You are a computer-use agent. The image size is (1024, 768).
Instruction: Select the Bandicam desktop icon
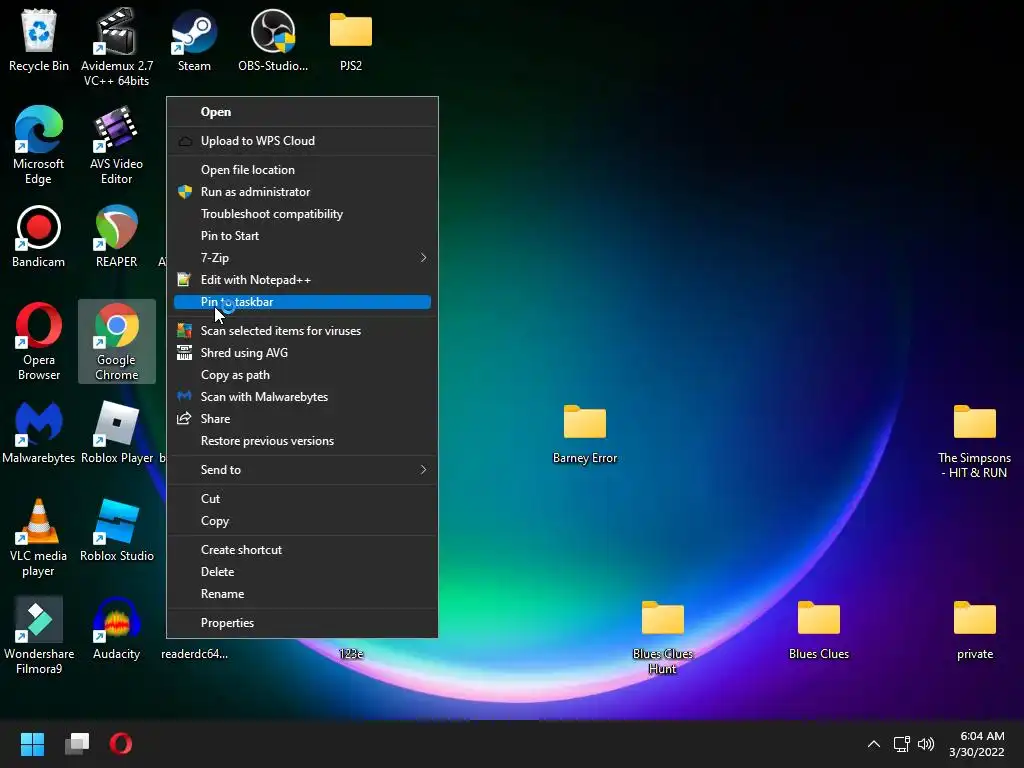(x=39, y=236)
